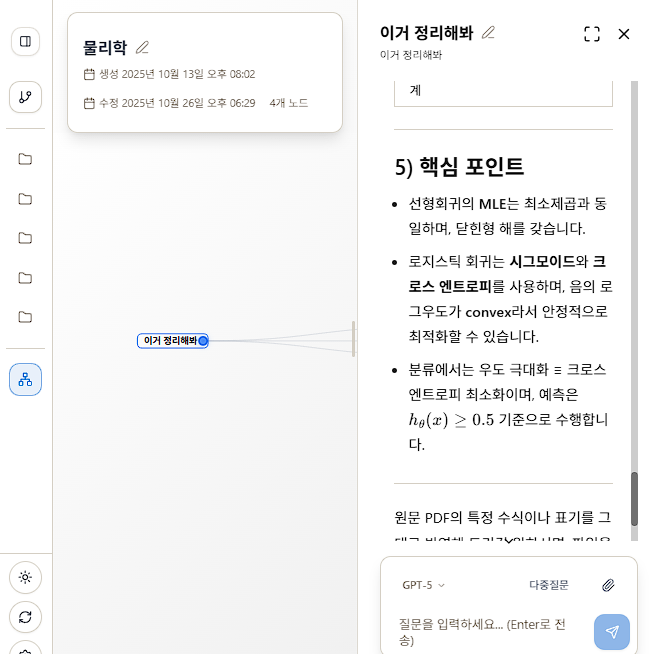Open the second folder in sidebar

point(25,199)
